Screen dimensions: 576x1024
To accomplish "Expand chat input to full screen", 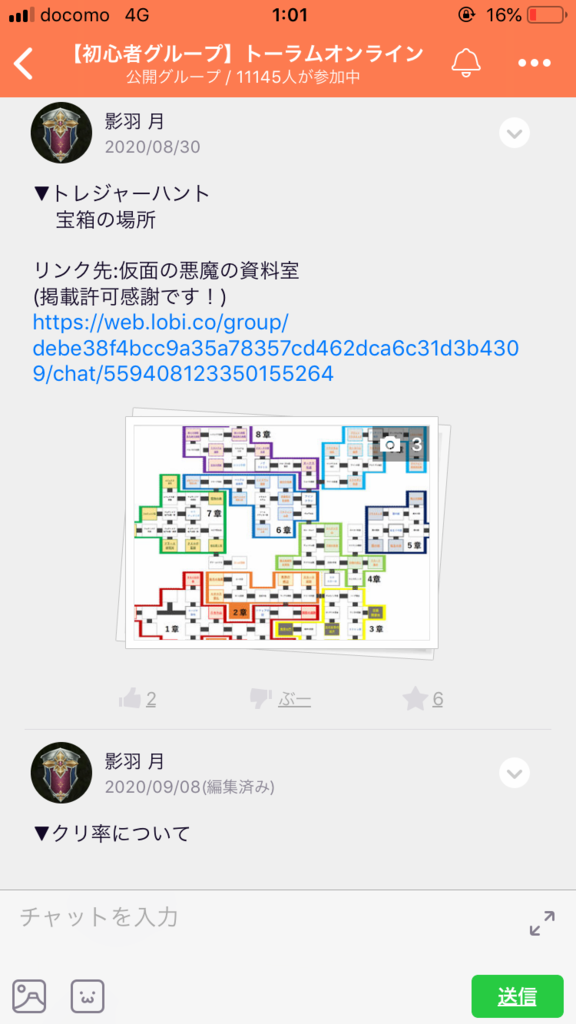I will 542,923.
